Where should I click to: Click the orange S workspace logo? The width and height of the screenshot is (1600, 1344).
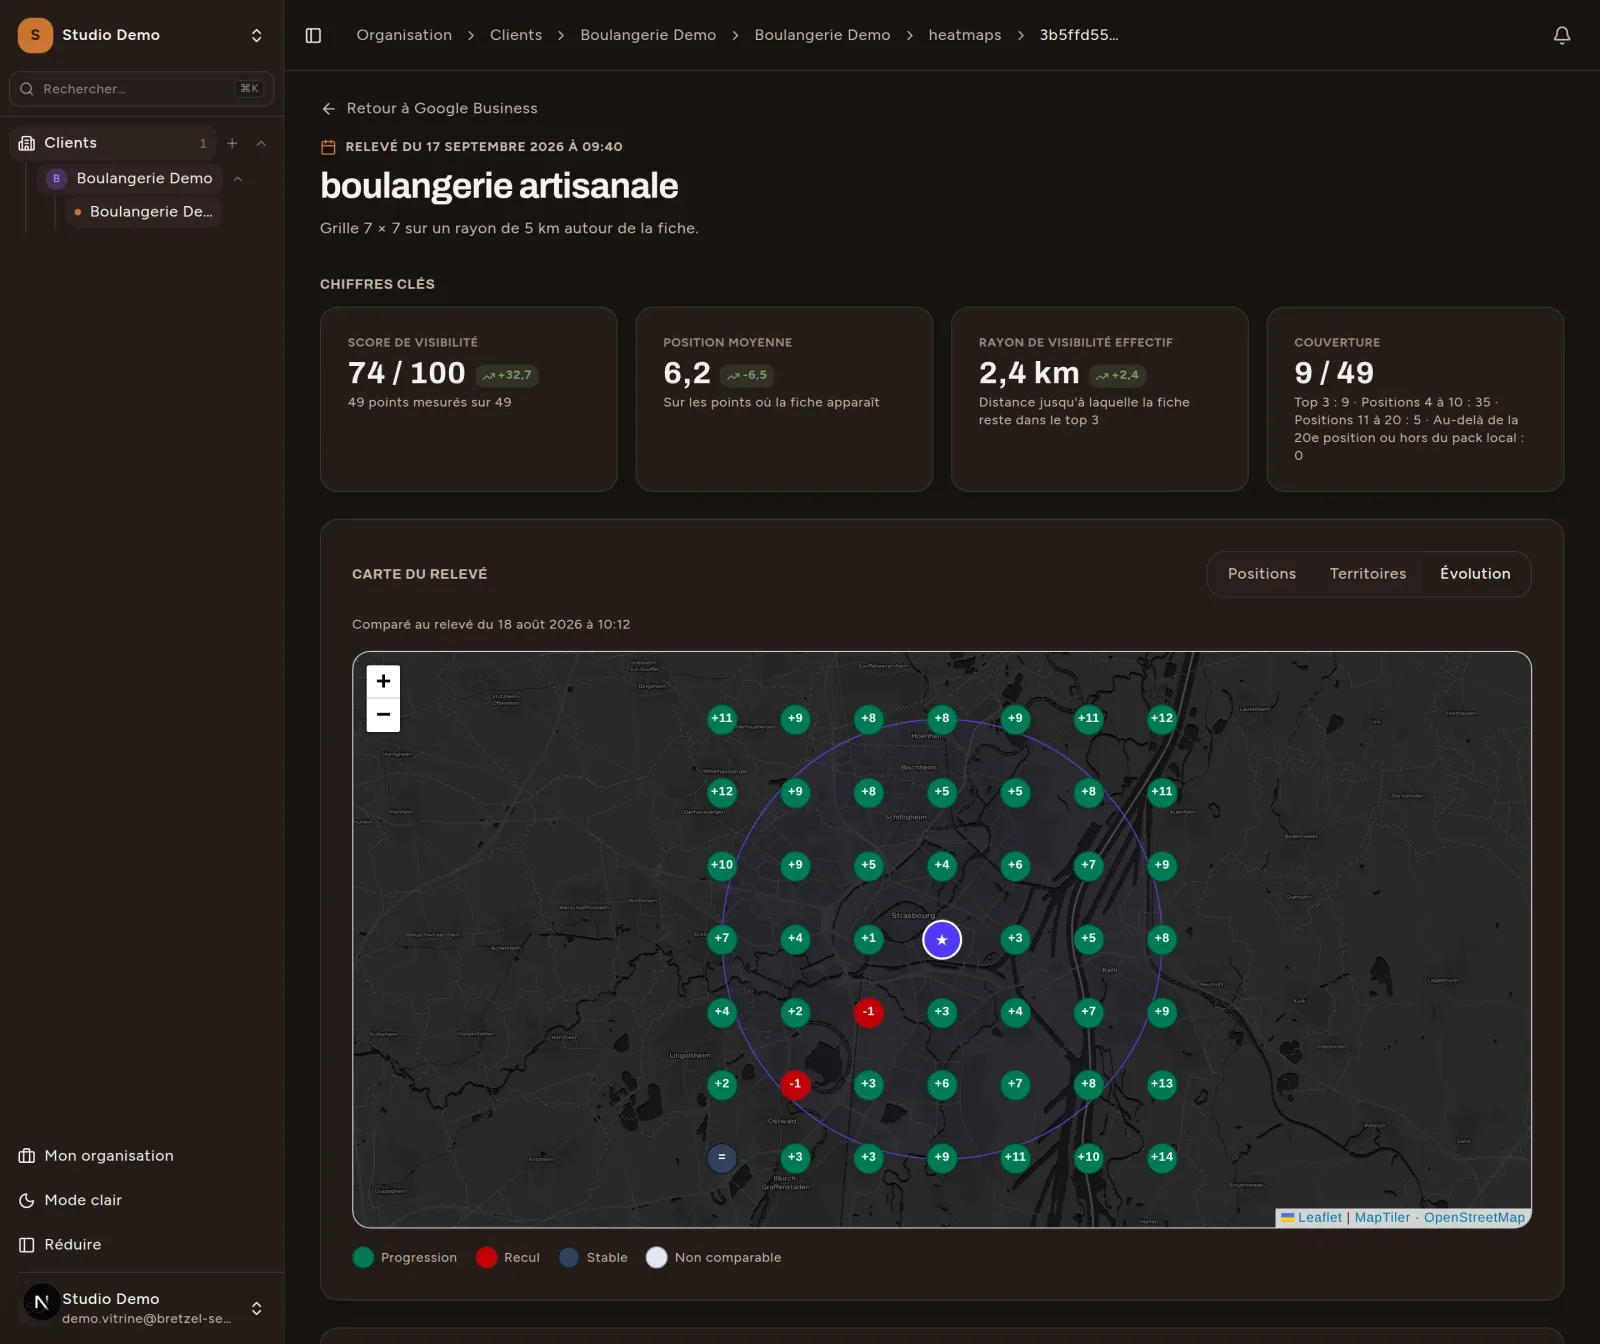click(35, 35)
